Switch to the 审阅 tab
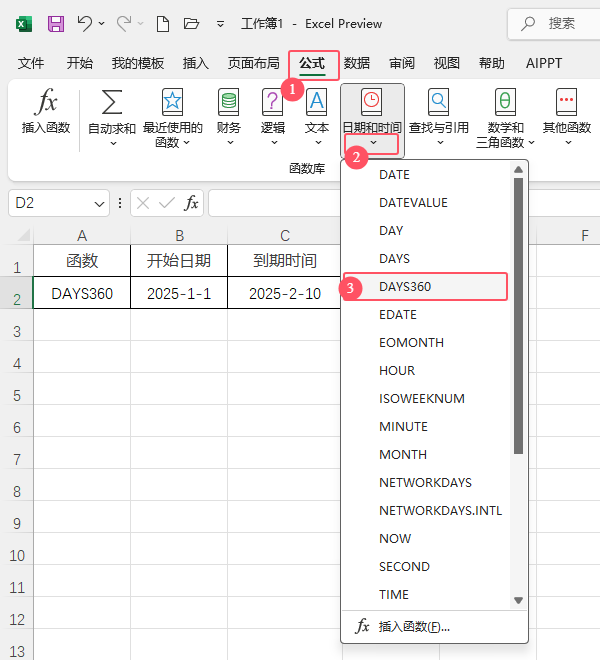 tap(402, 63)
